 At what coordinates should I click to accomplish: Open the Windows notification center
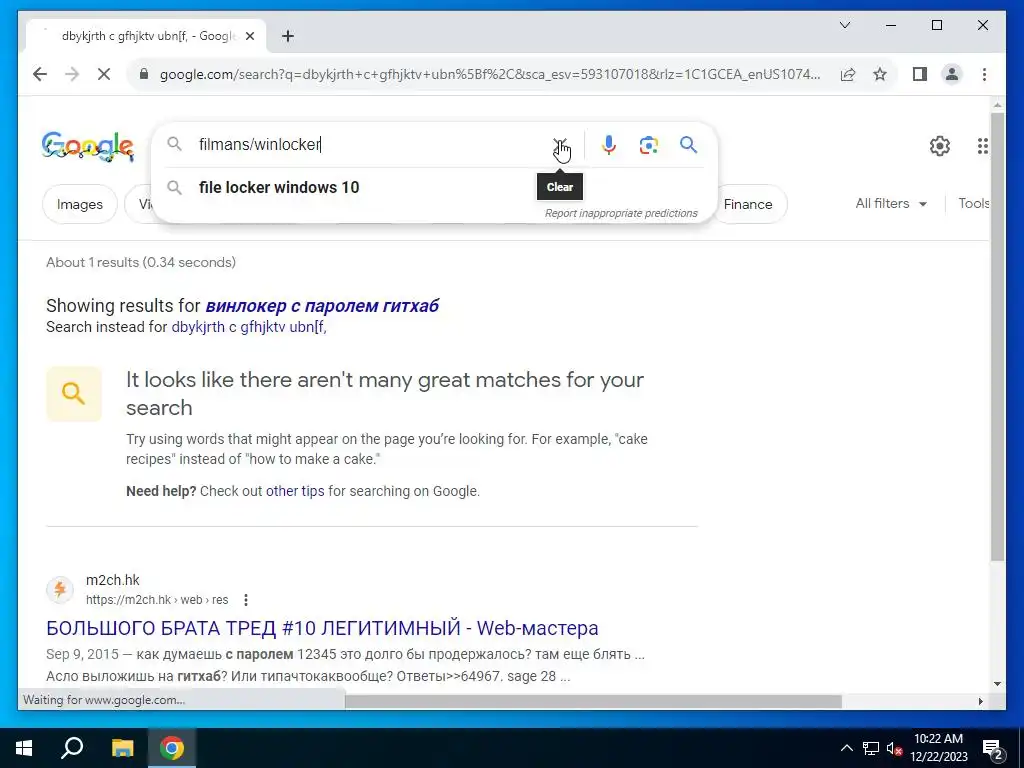993,748
